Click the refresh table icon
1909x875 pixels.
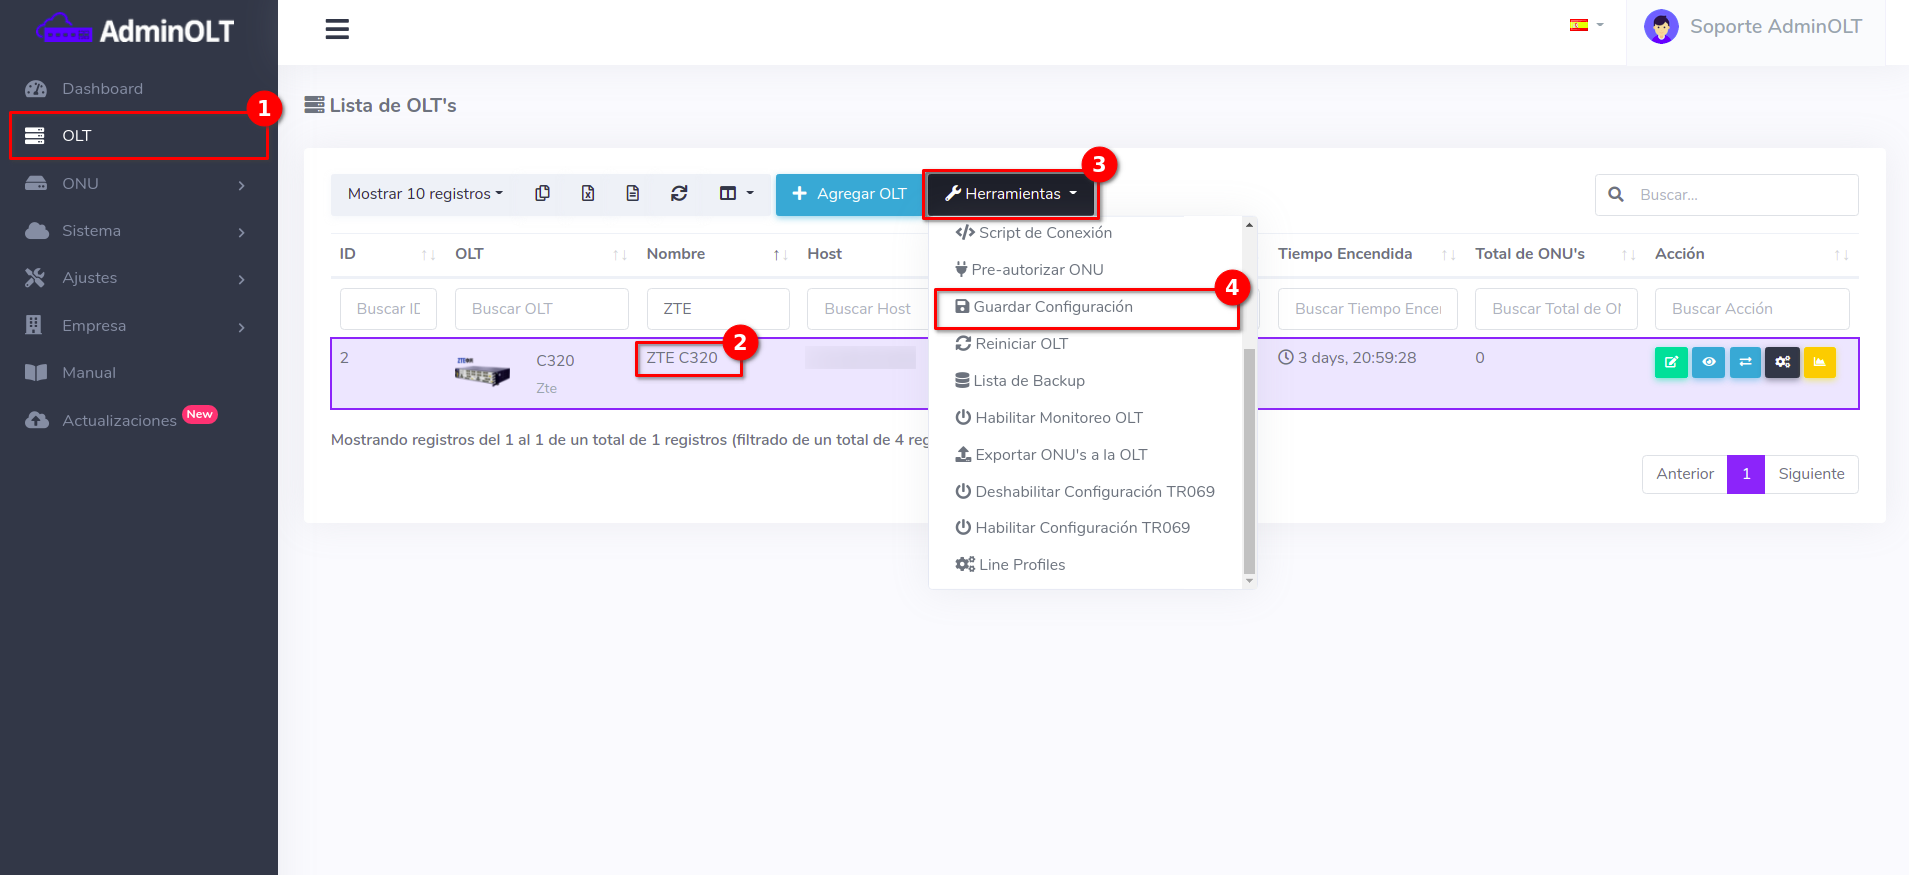click(679, 194)
